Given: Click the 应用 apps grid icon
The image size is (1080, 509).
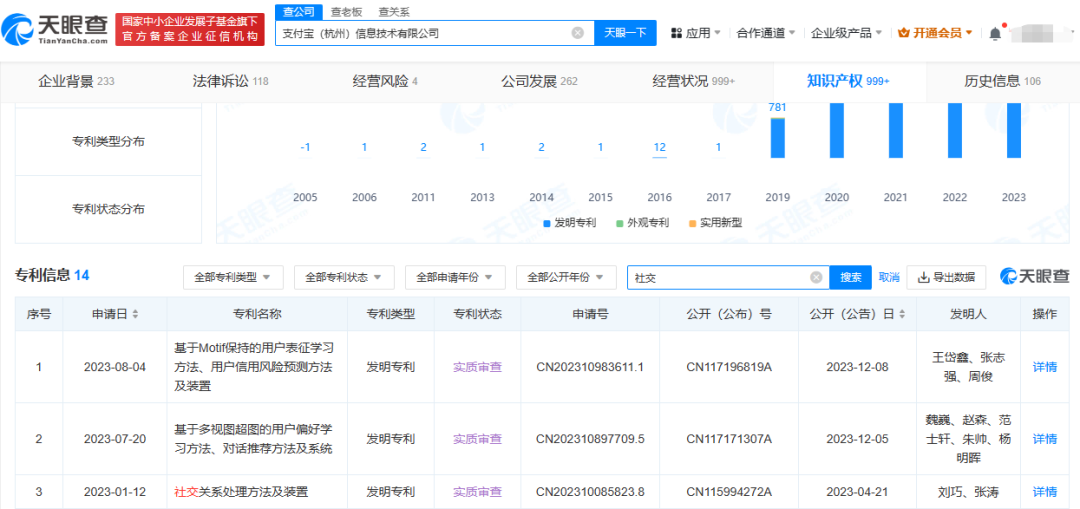Looking at the screenshot, I should point(676,32).
